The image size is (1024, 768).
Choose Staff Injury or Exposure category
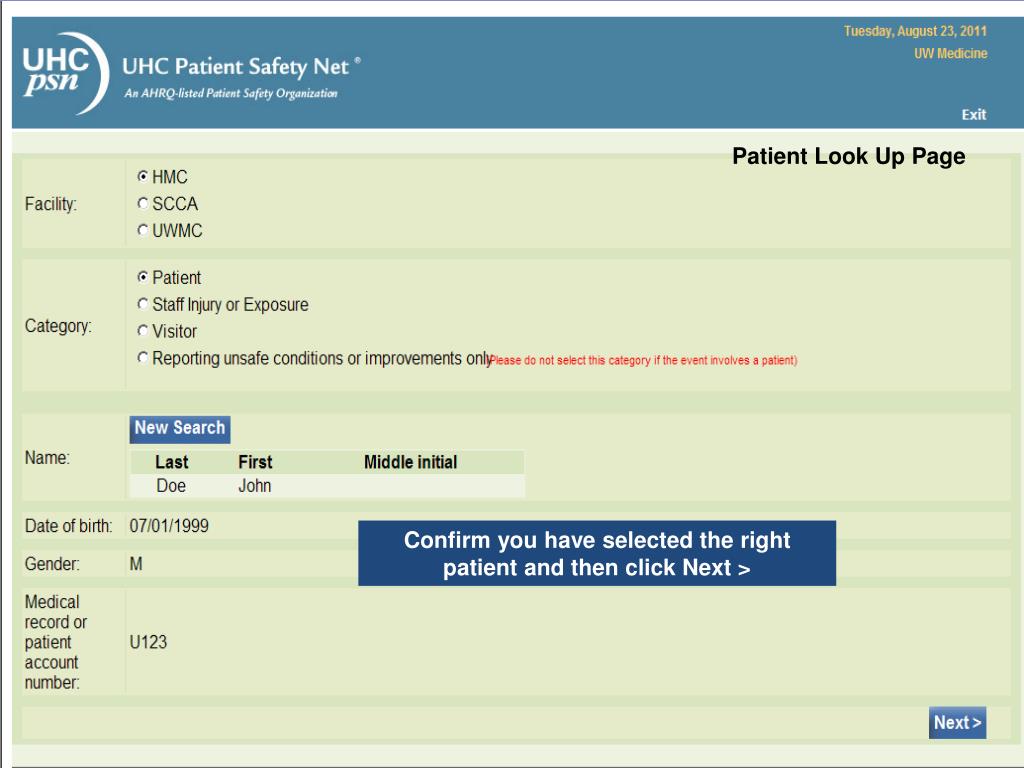142,304
